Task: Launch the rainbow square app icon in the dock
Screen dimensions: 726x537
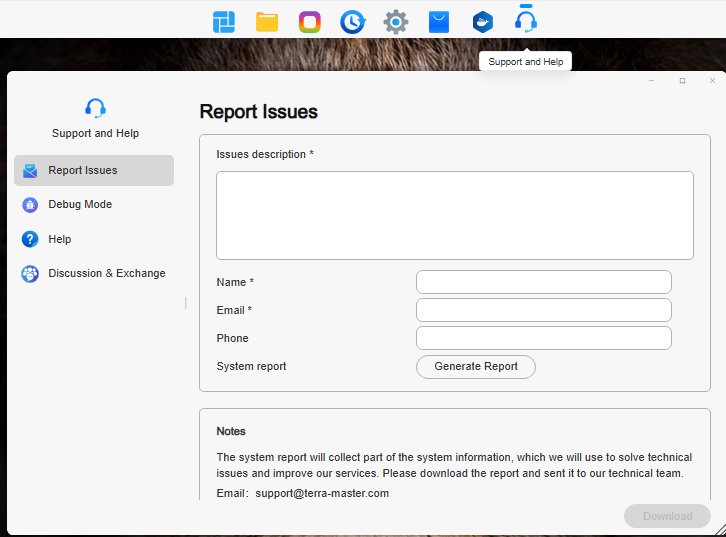Action: point(310,22)
